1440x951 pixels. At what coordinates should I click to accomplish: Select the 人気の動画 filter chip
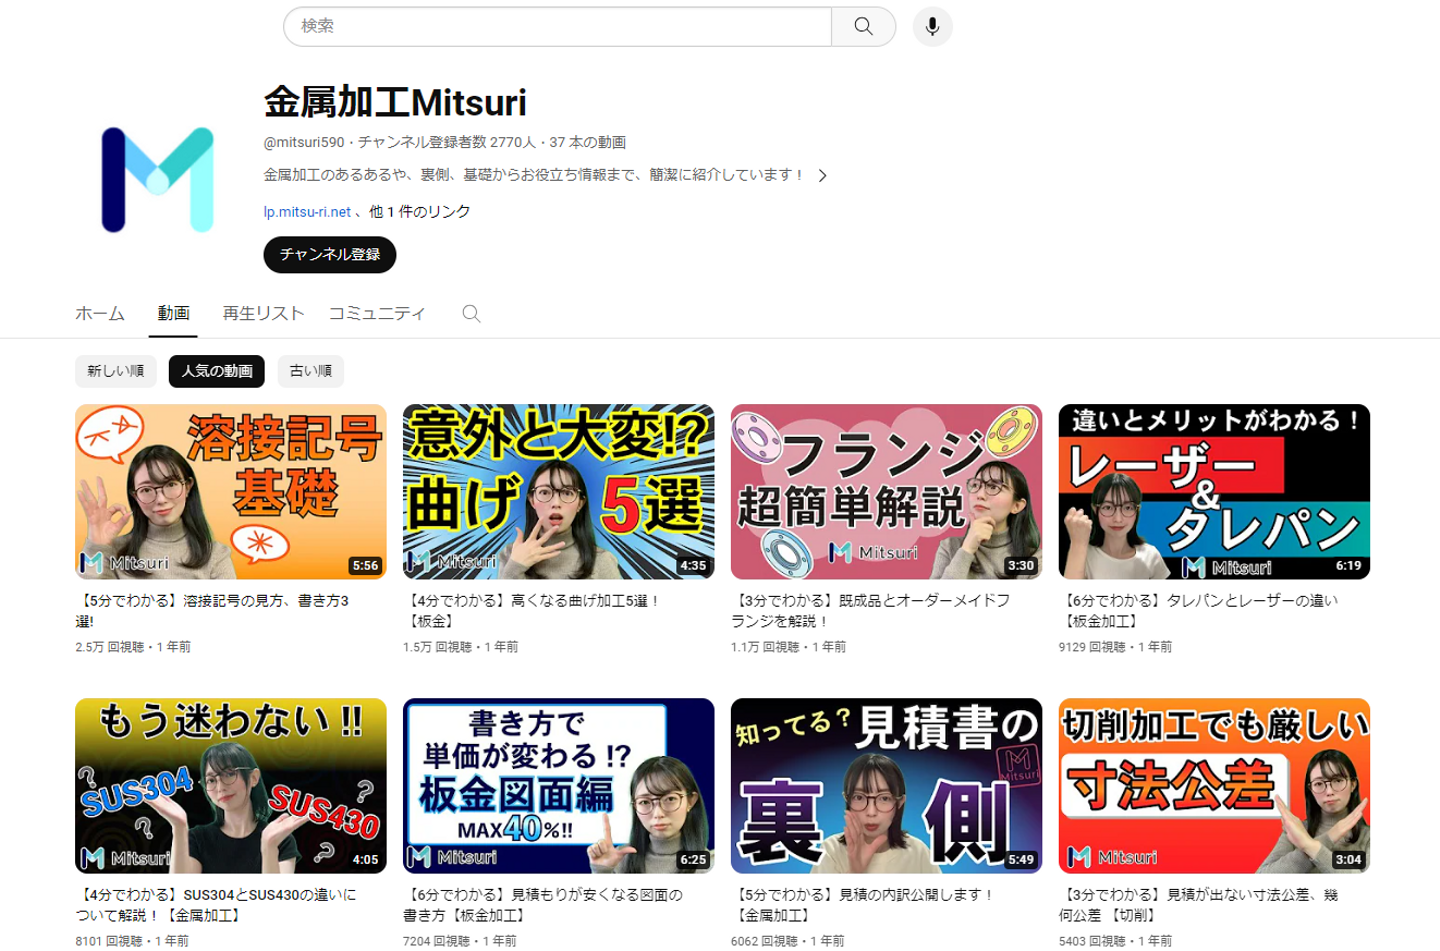point(217,371)
